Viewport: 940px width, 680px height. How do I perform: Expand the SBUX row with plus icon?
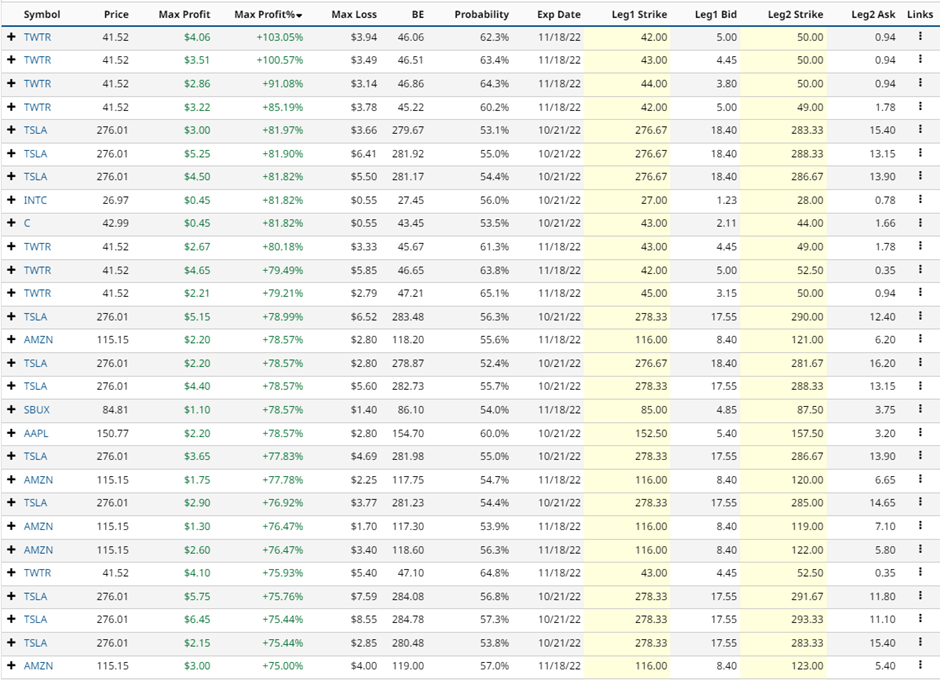pos(11,410)
